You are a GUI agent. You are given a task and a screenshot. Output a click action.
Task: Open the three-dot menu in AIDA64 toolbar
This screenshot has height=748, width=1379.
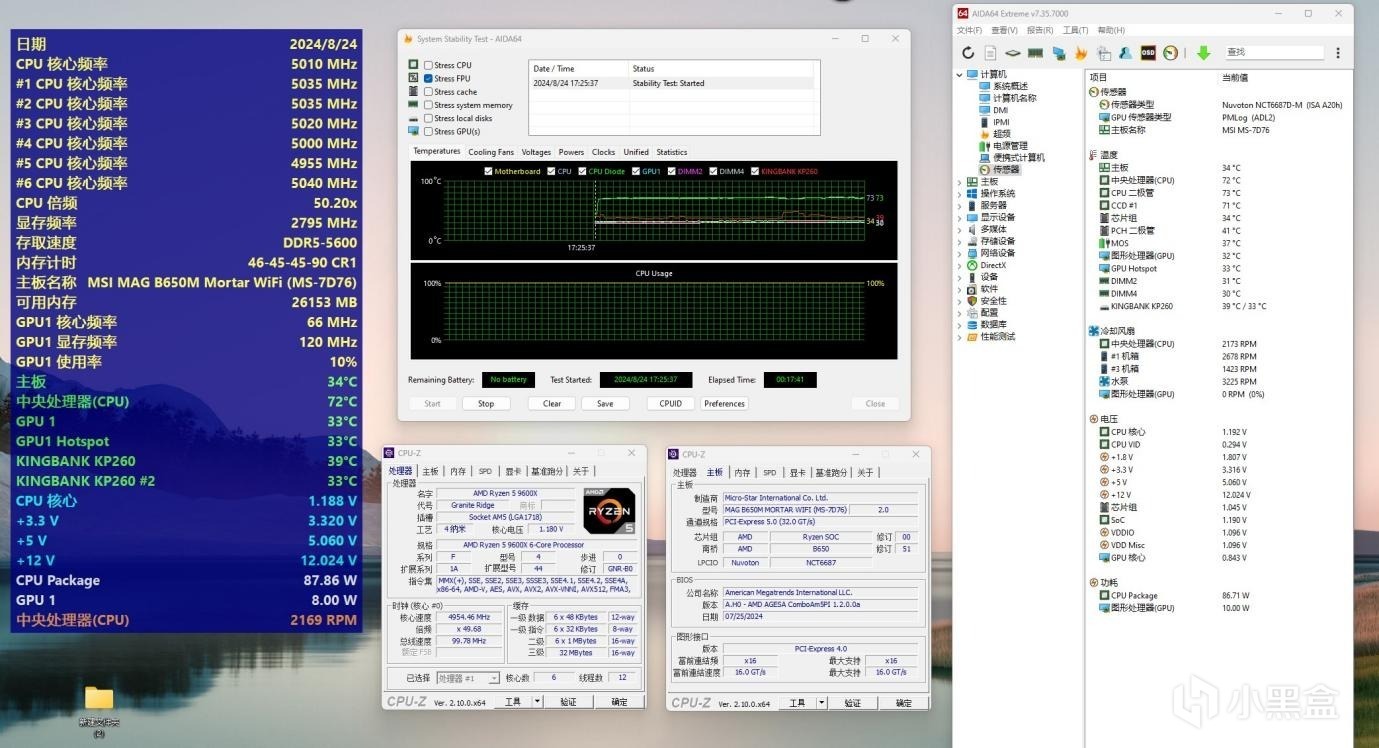tap(1338, 53)
